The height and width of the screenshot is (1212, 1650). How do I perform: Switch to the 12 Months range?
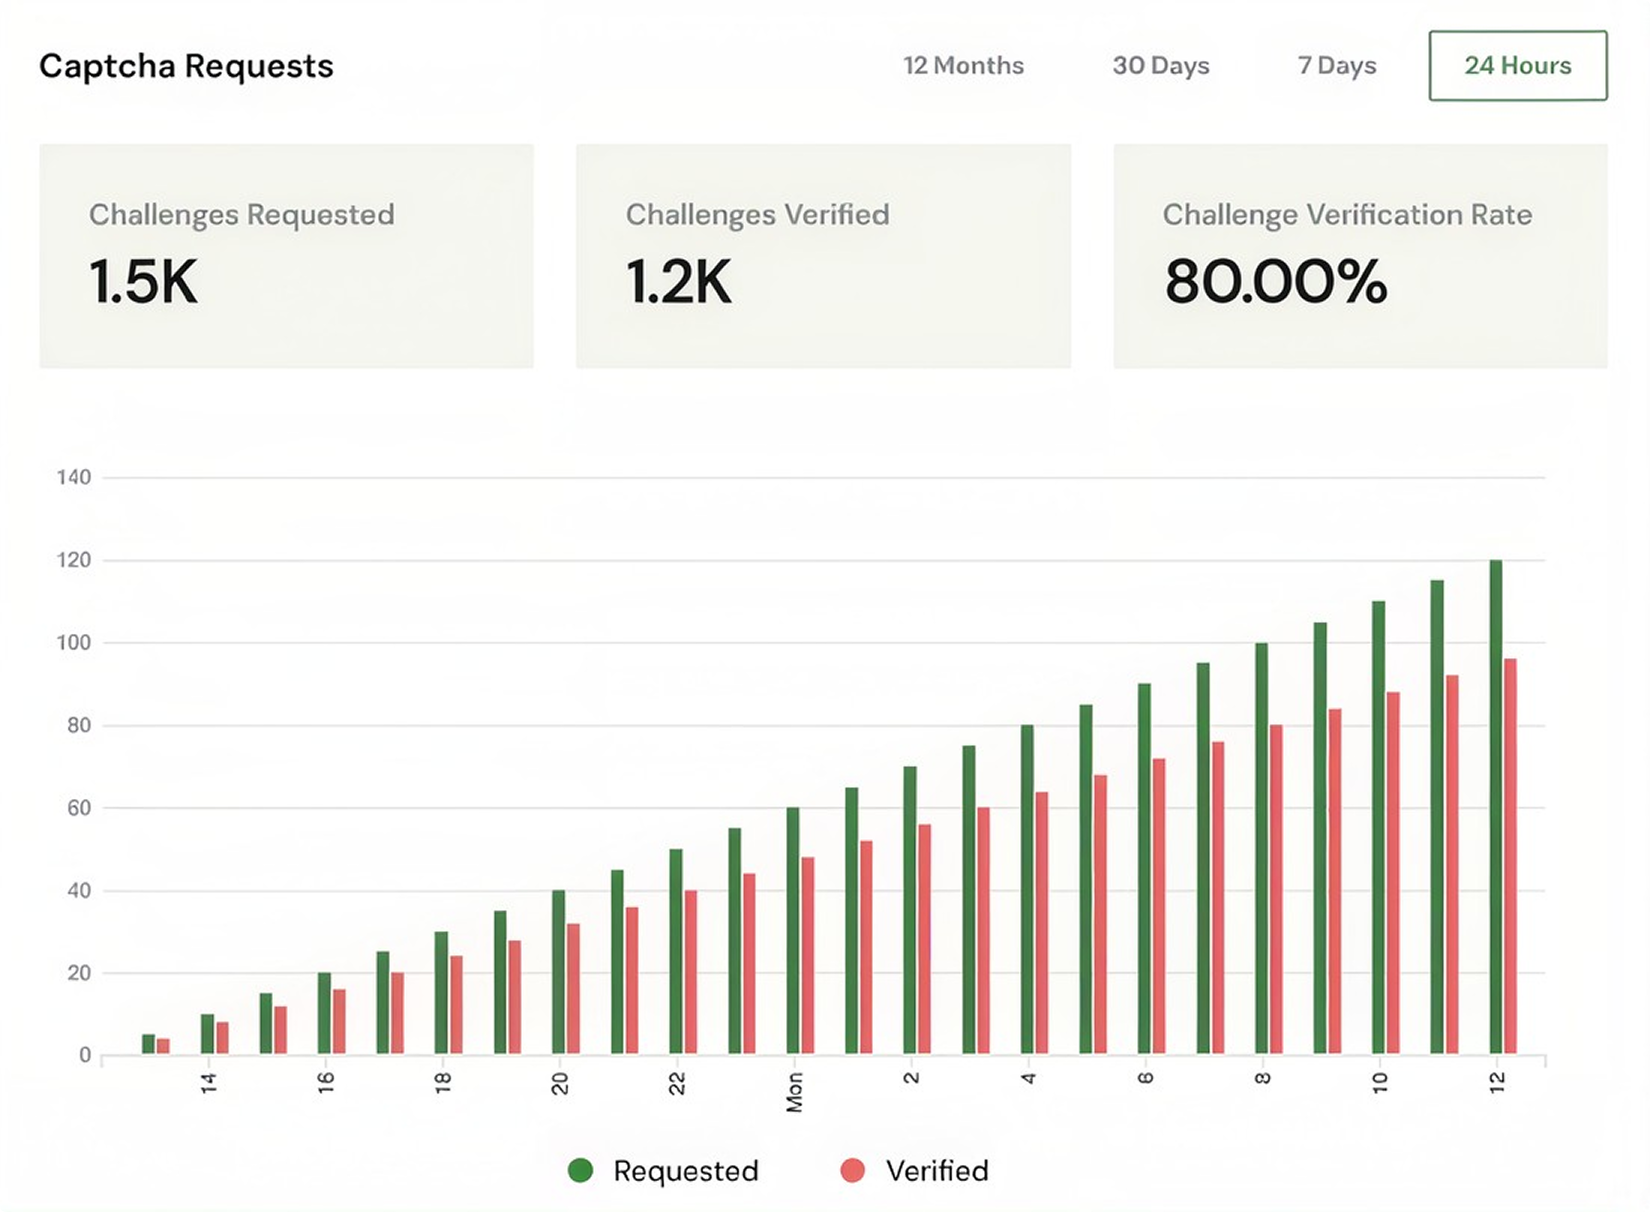point(963,66)
